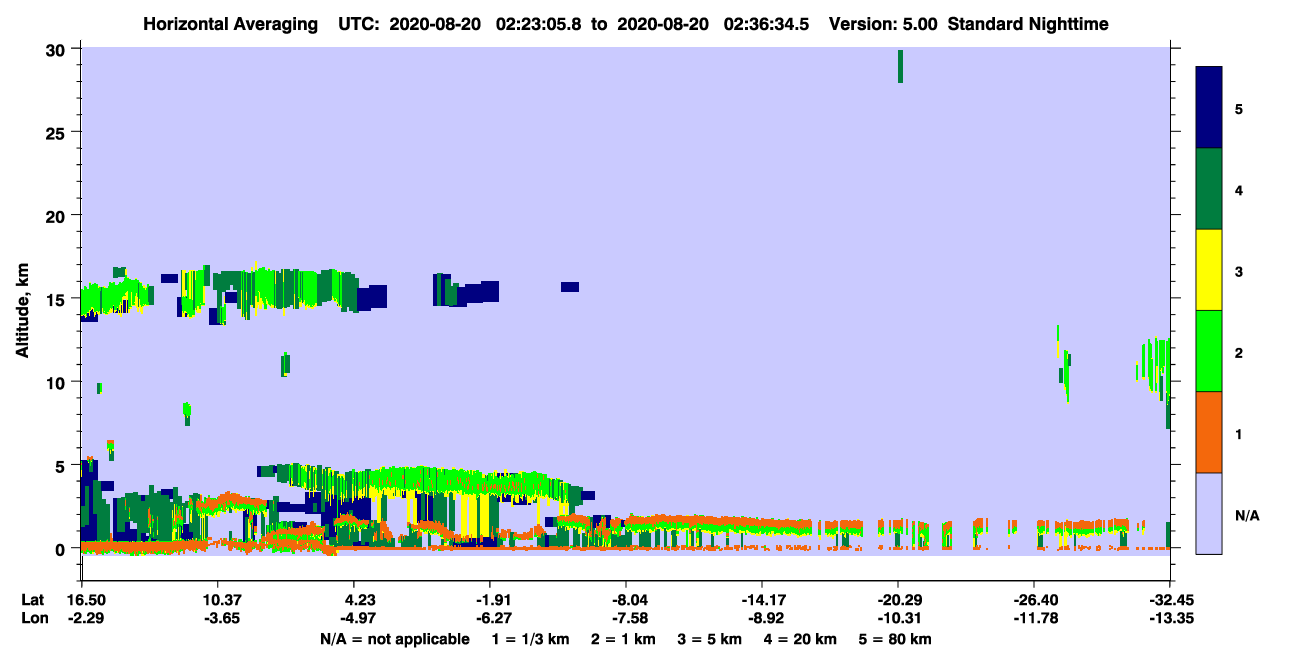The height and width of the screenshot is (667, 1300).
Task: Click the 'N/A = not applicable' legend note
Action: tap(394, 639)
